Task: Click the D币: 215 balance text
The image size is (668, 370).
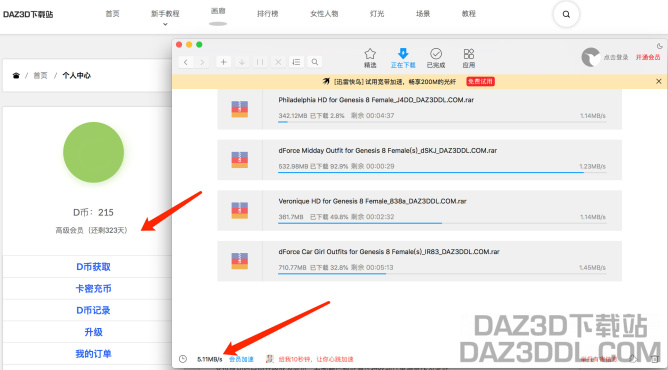Action: (93, 212)
